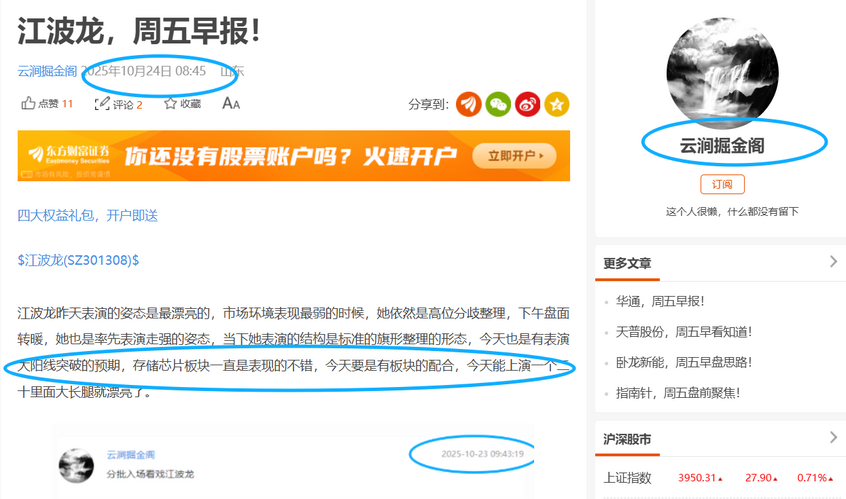Screen dimensions: 846x499
Task: Expand 沪深股市 with the chevron arrow
Action: pyautogui.click(x=833, y=437)
